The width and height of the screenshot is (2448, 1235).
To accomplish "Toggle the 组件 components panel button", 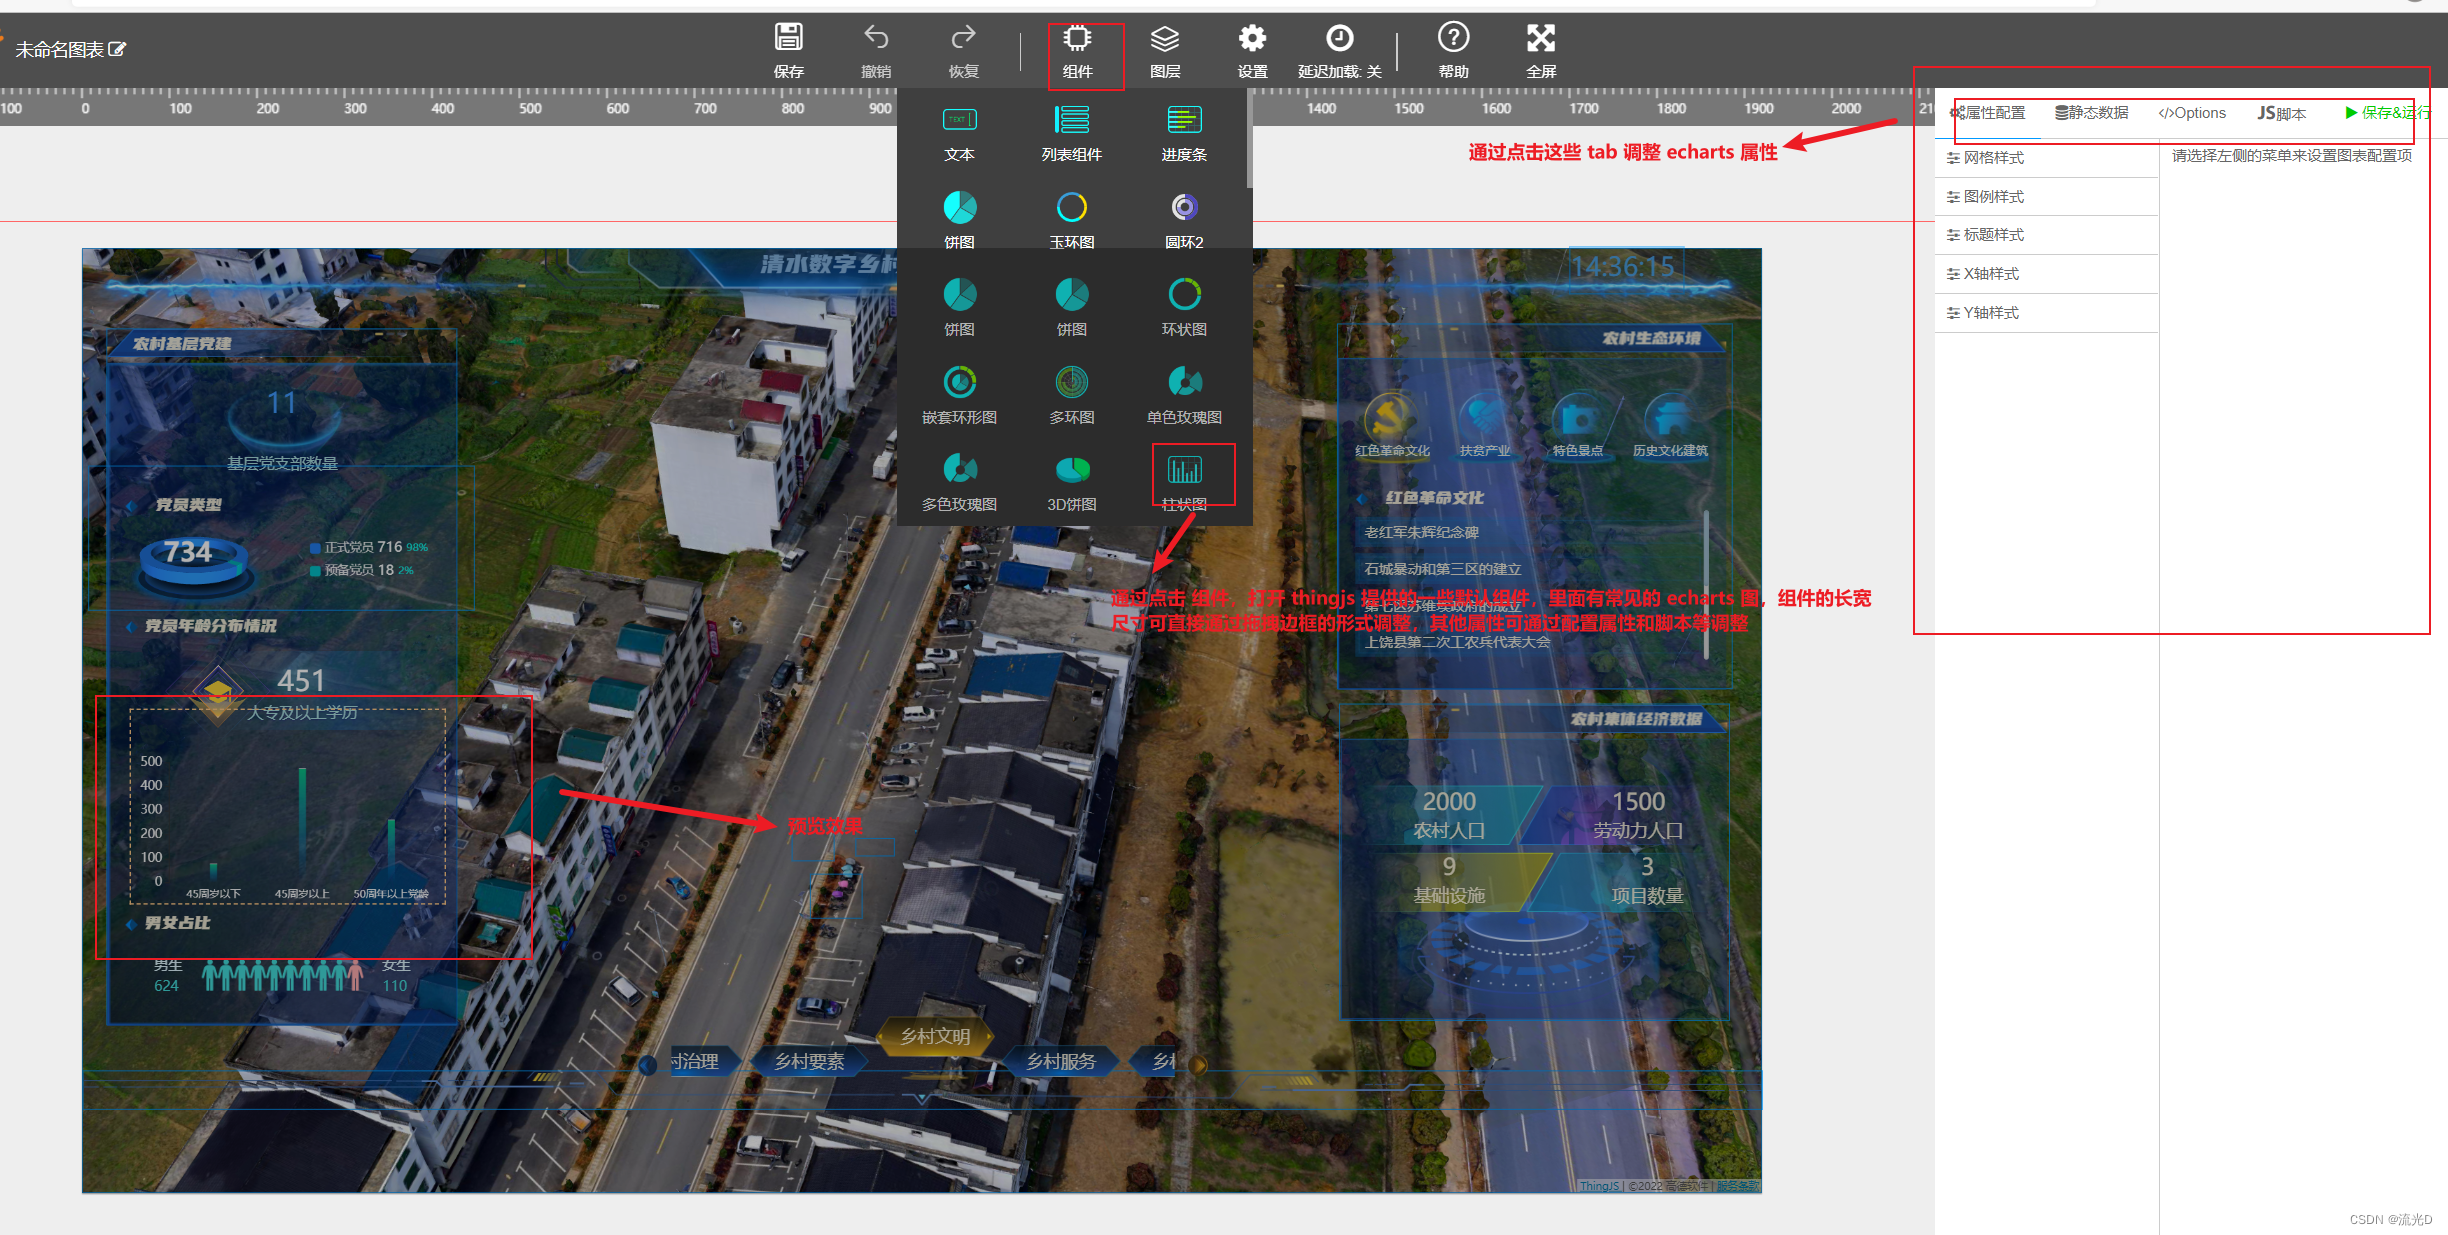I will coord(1077,39).
